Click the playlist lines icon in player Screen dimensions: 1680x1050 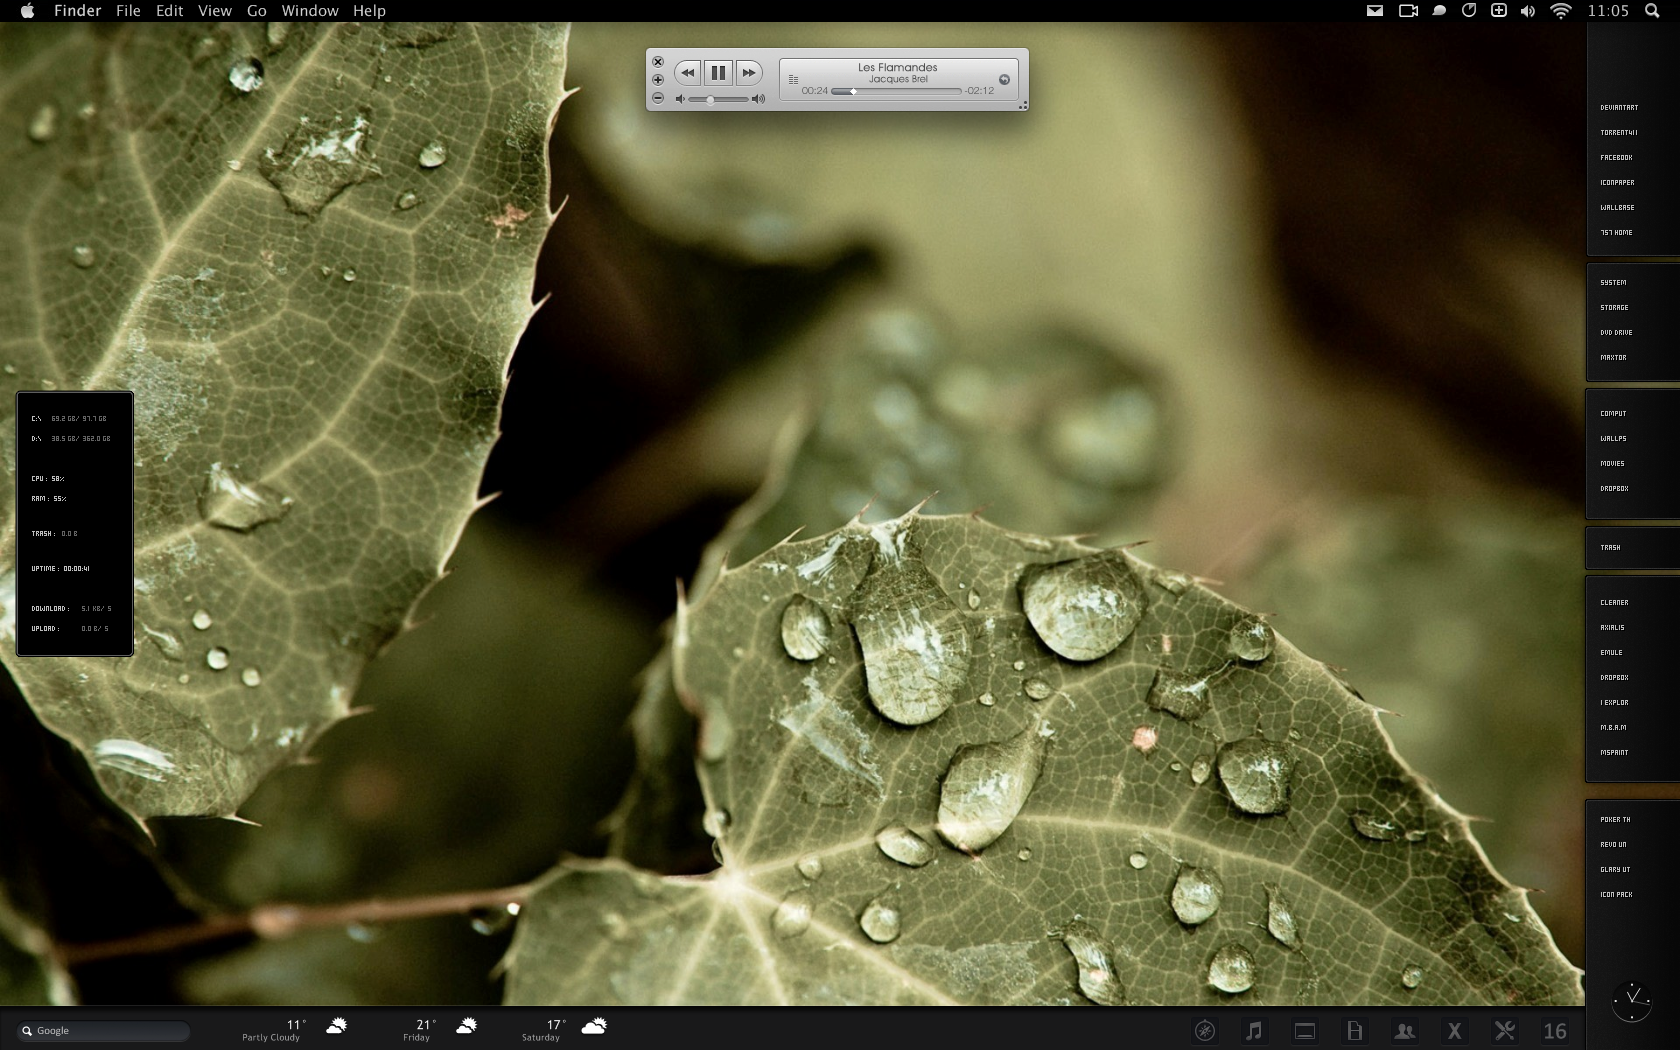pos(793,79)
